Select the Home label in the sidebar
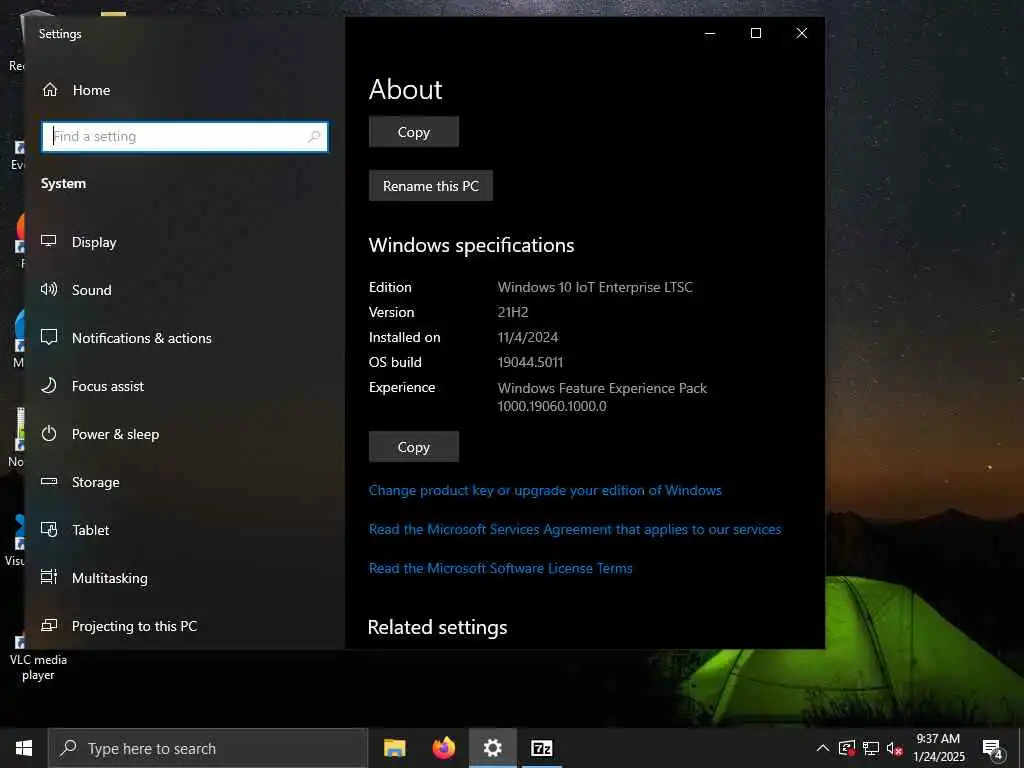This screenshot has height=768, width=1024. coord(91,90)
